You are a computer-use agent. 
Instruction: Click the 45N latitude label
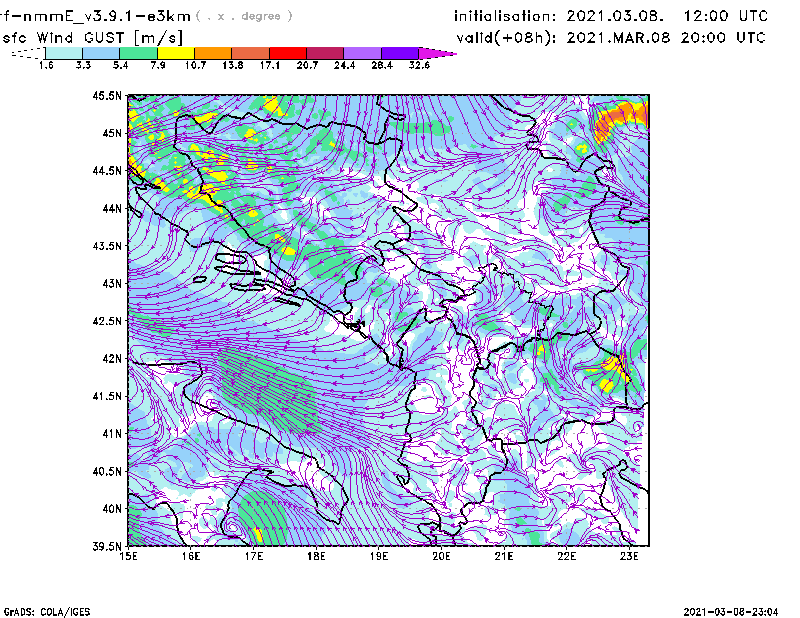[x=112, y=133]
